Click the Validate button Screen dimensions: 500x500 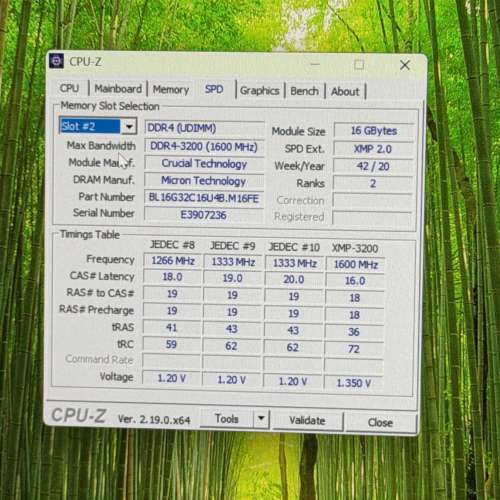click(307, 420)
